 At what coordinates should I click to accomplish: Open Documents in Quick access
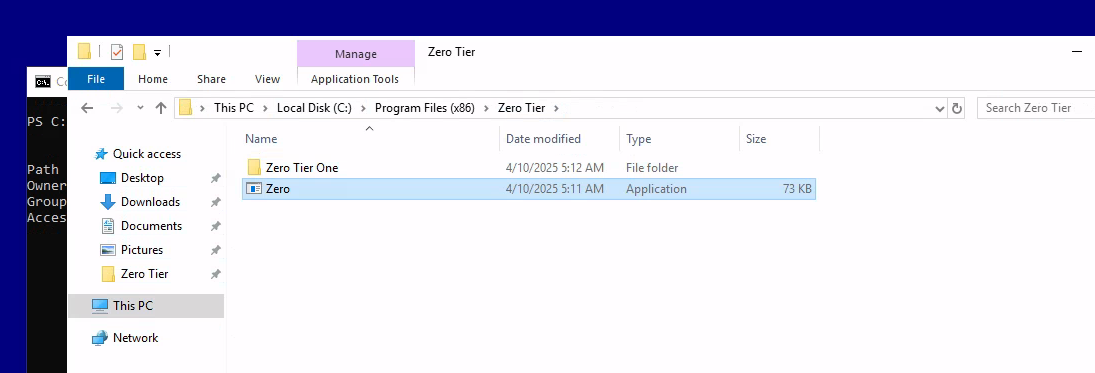coord(151,226)
